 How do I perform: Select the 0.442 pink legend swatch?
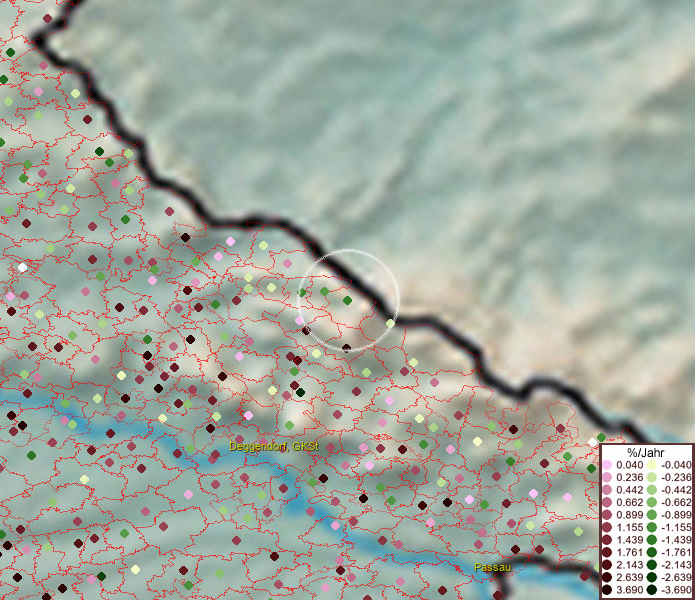607,490
